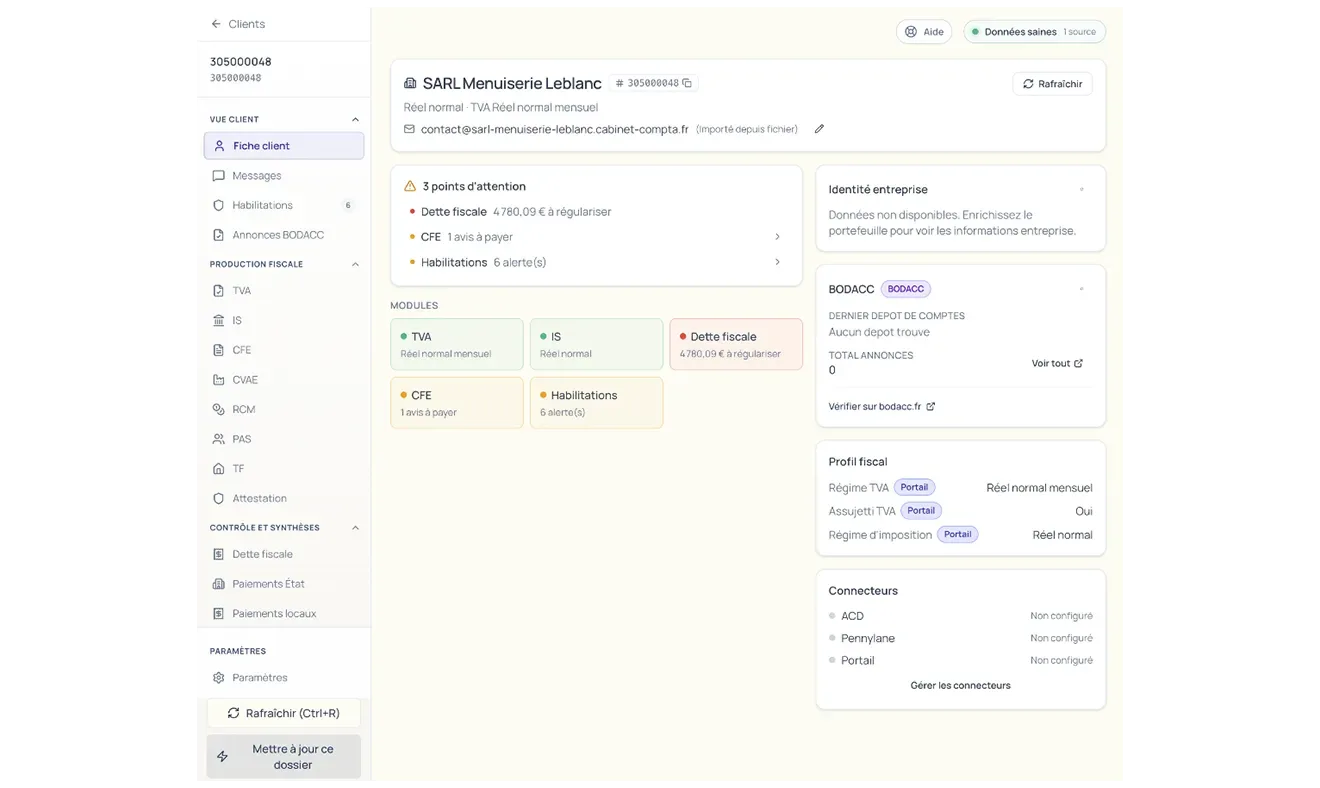Open Annonces BODACC in the sidebar
1320x788 pixels.
click(x=284, y=235)
